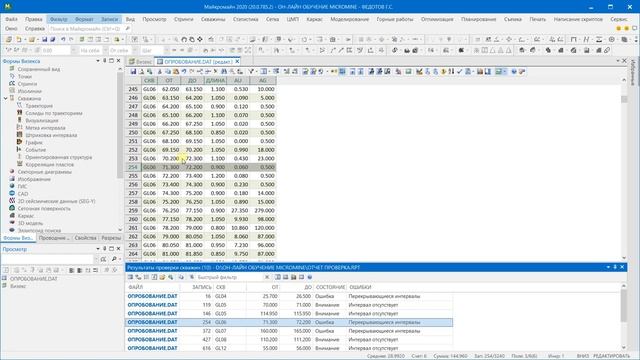Pin the results check panel
640x360 pixels.
coord(615,267)
